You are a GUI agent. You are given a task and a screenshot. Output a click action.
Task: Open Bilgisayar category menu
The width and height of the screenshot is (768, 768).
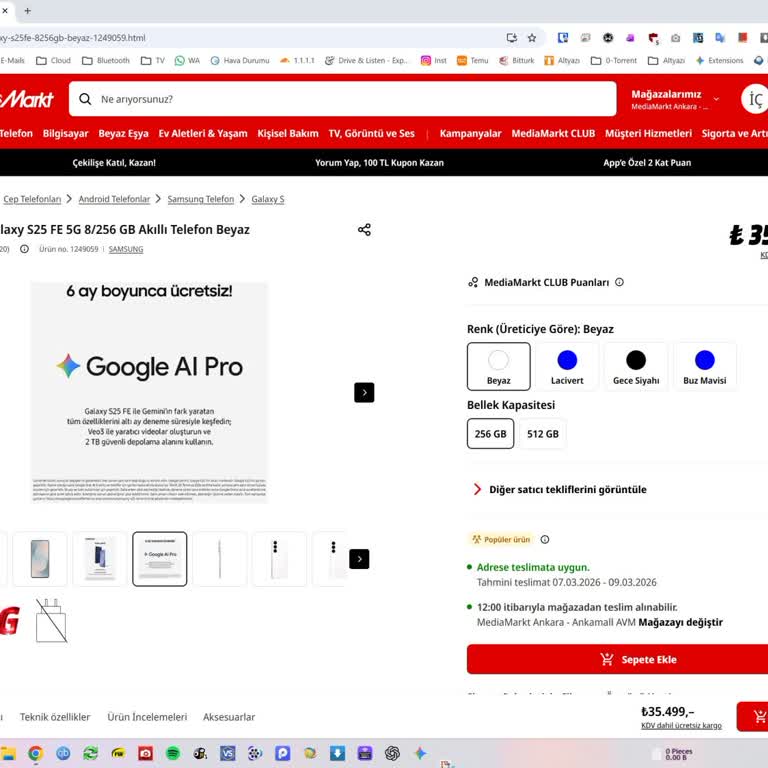click(x=65, y=133)
